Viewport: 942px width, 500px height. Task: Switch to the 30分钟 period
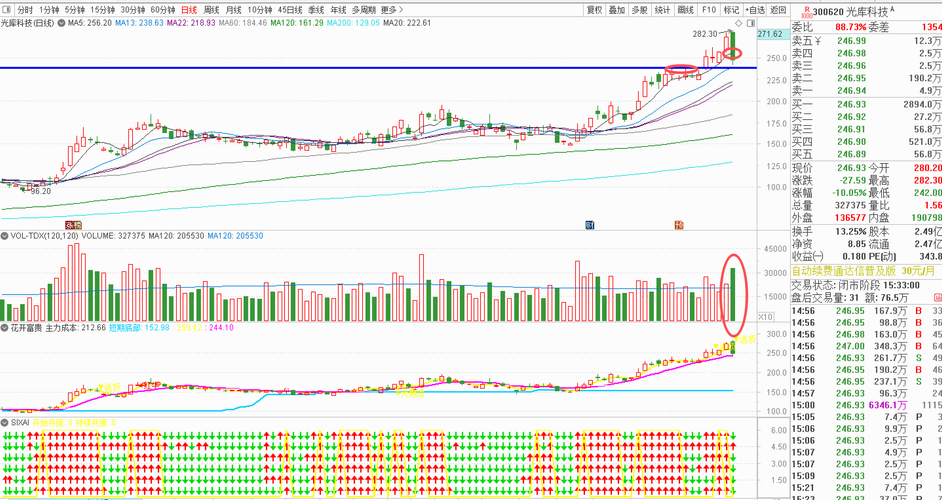coord(132,10)
